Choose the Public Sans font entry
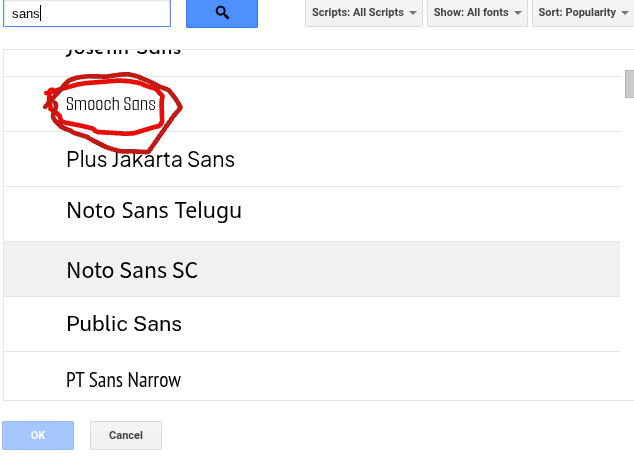This screenshot has width=634, height=469. point(124,324)
